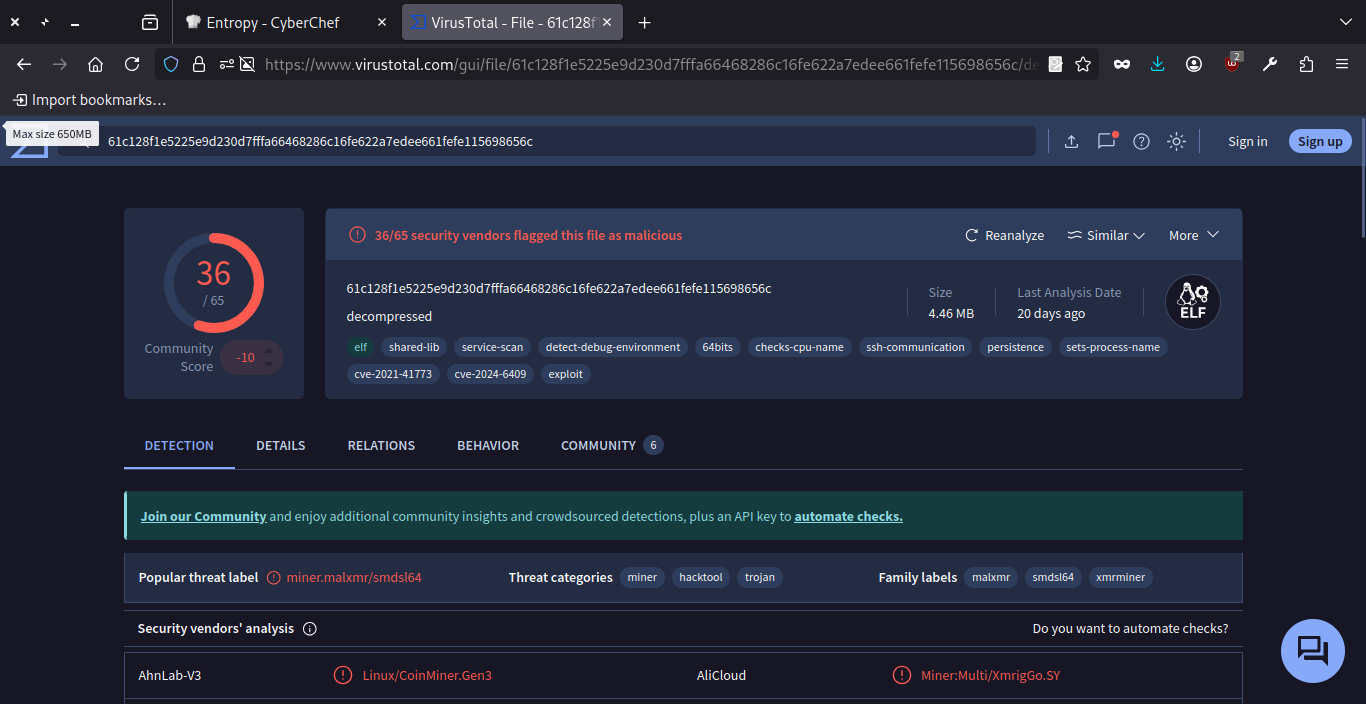Switch to the BEHAVIOR tab
Screen dimensions: 1366x704
tap(488, 446)
